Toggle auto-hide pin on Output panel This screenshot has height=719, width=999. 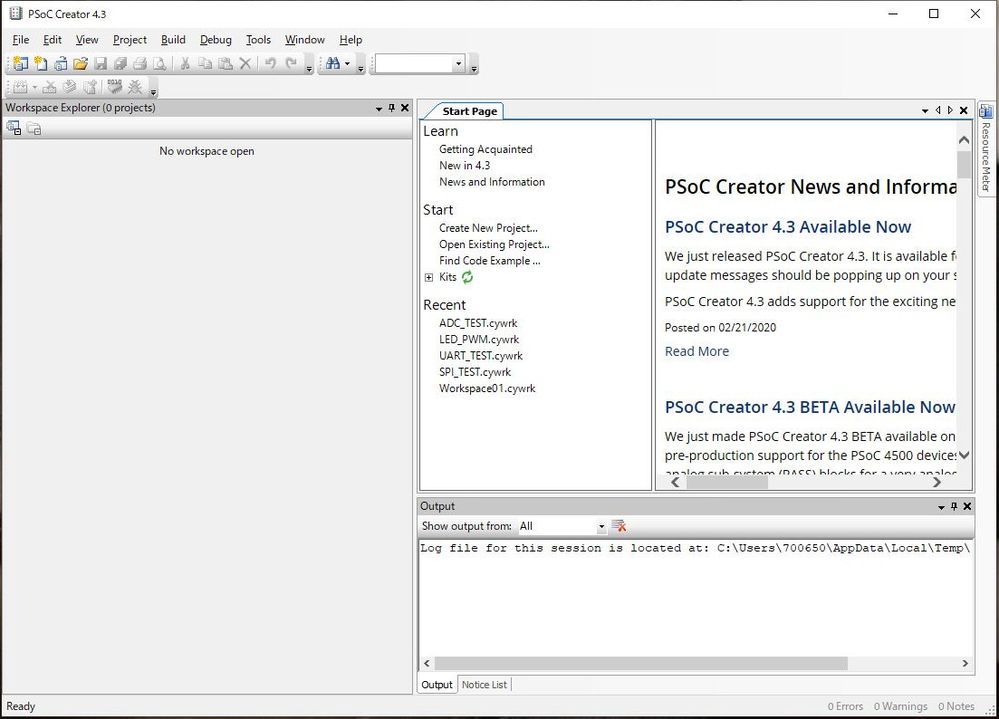click(x=954, y=507)
